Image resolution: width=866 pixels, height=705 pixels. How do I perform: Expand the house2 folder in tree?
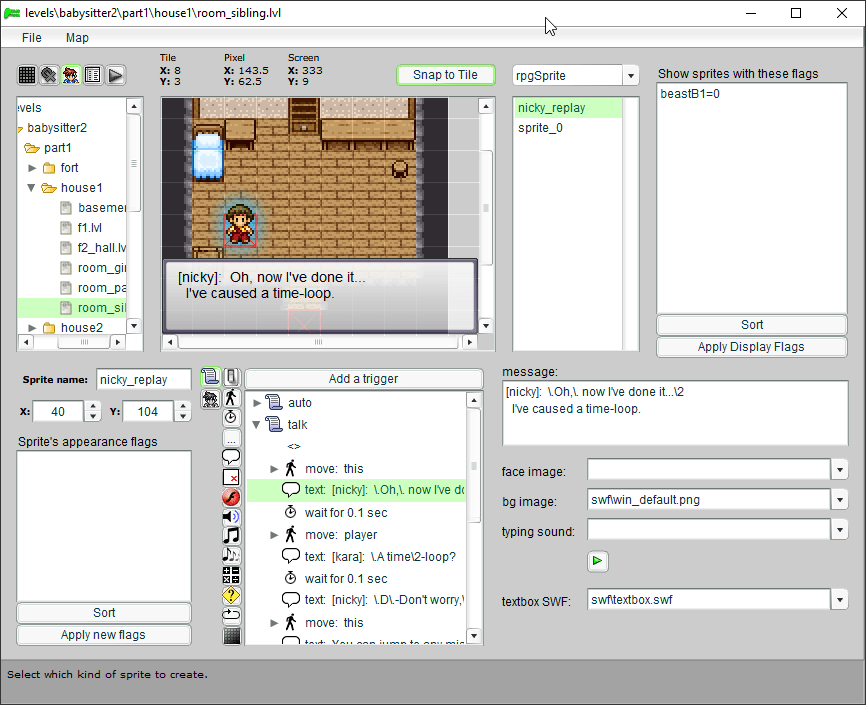33,328
